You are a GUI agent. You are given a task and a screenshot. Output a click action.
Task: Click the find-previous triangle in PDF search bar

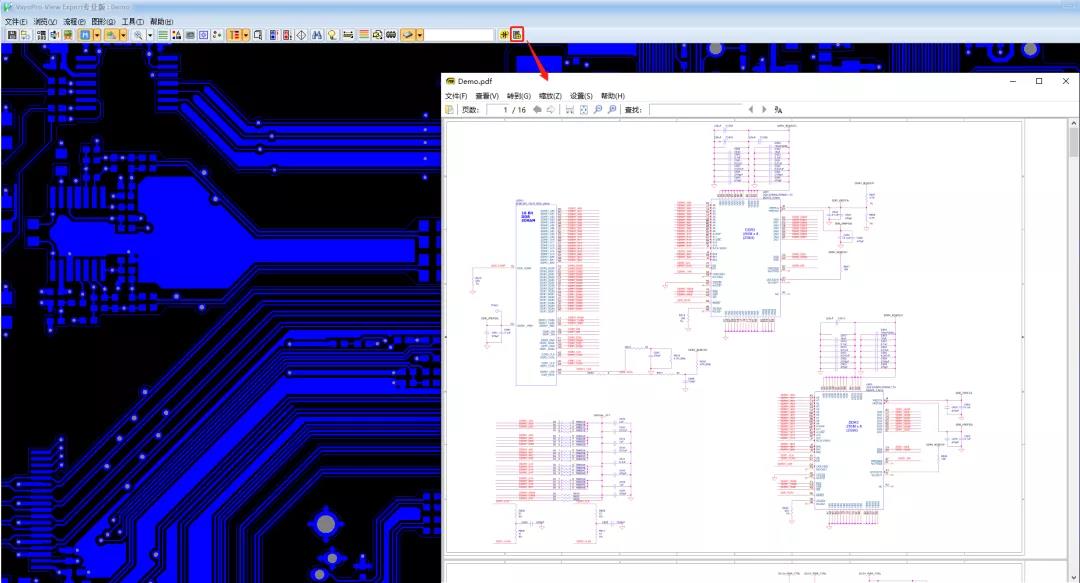(x=751, y=110)
